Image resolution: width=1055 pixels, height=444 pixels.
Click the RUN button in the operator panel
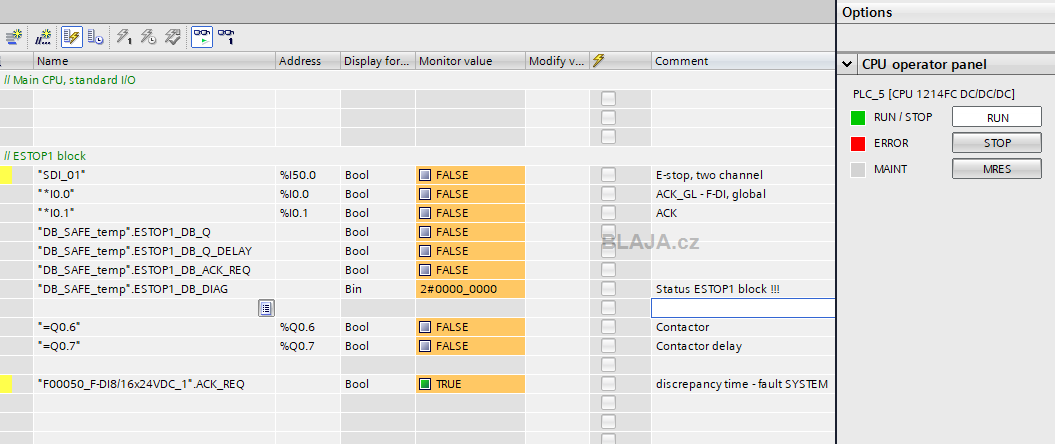996,117
